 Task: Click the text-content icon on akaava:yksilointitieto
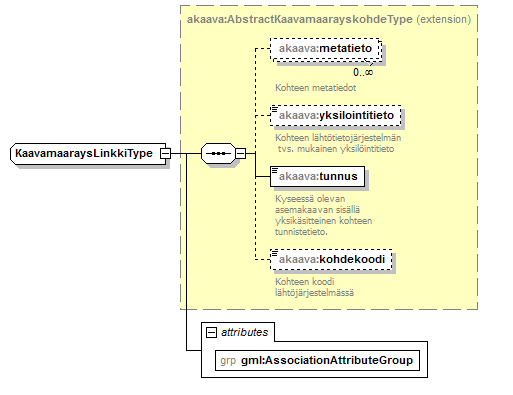275,110
